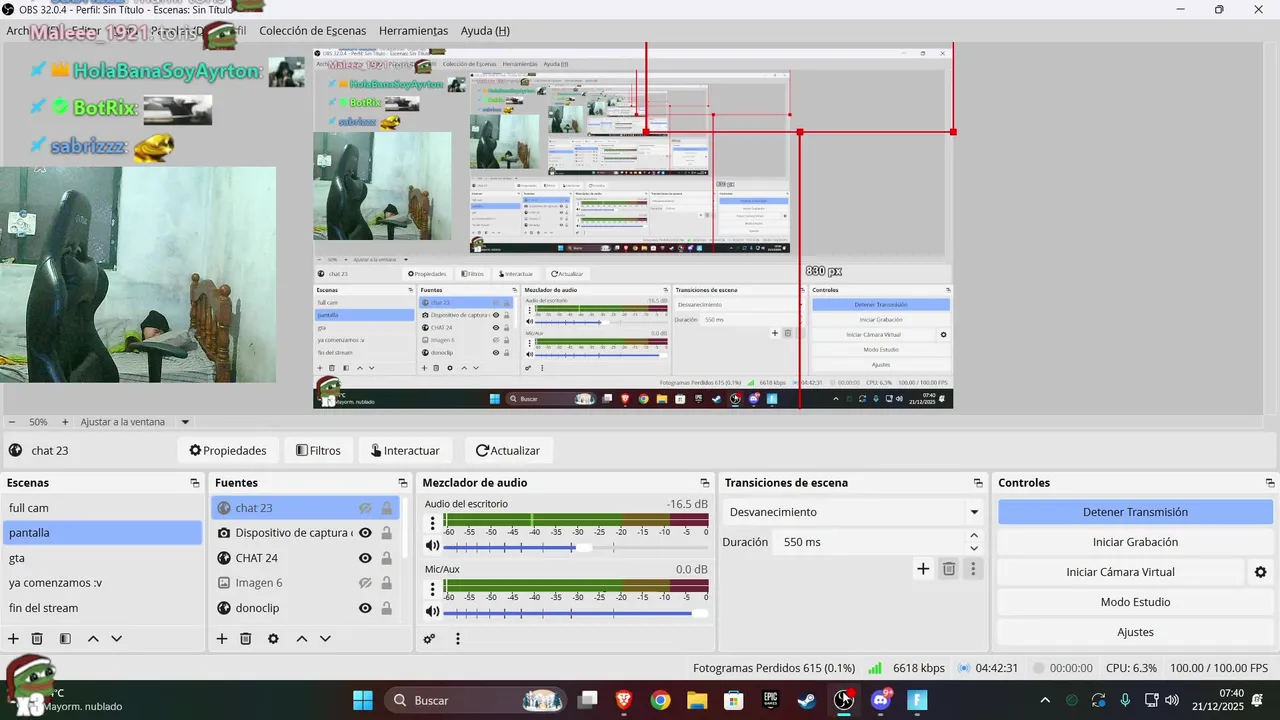This screenshot has height=720, width=1280.
Task: Float the Escenas dock panel
Action: (x=195, y=483)
